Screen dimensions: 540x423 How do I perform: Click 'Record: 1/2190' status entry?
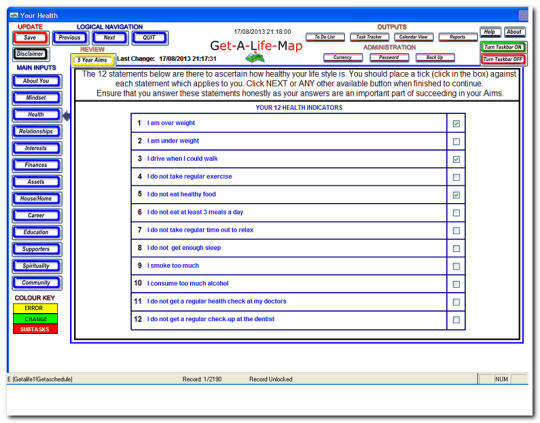(202, 379)
